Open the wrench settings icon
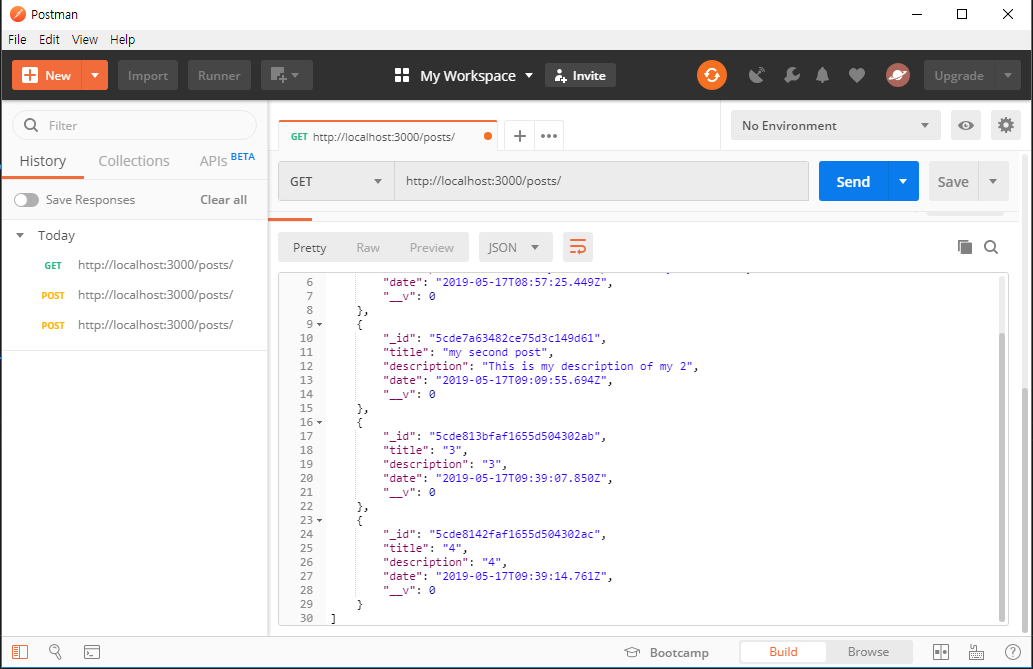Image resolution: width=1033 pixels, height=669 pixels. 791,76
